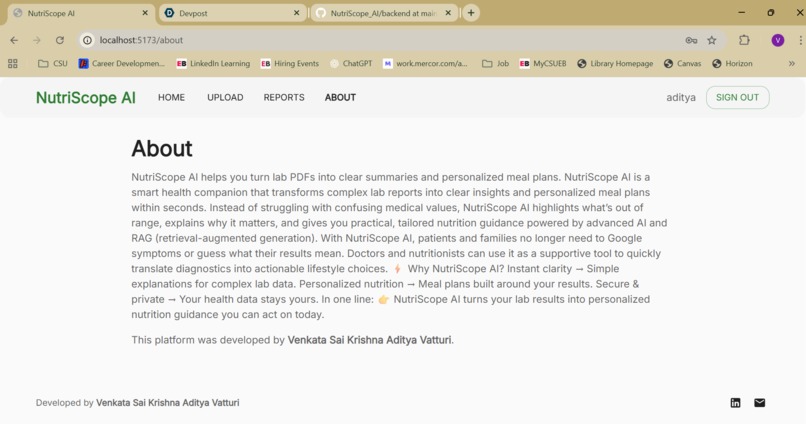The image size is (806, 424).
Task: Open Horizon bookmark
Action: 732,64
